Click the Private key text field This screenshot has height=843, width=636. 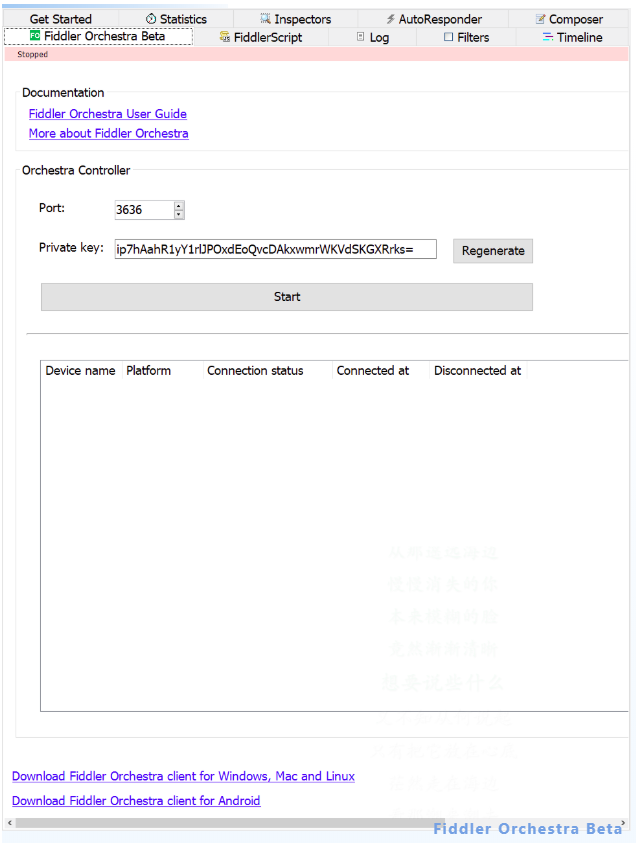[x=275, y=249]
